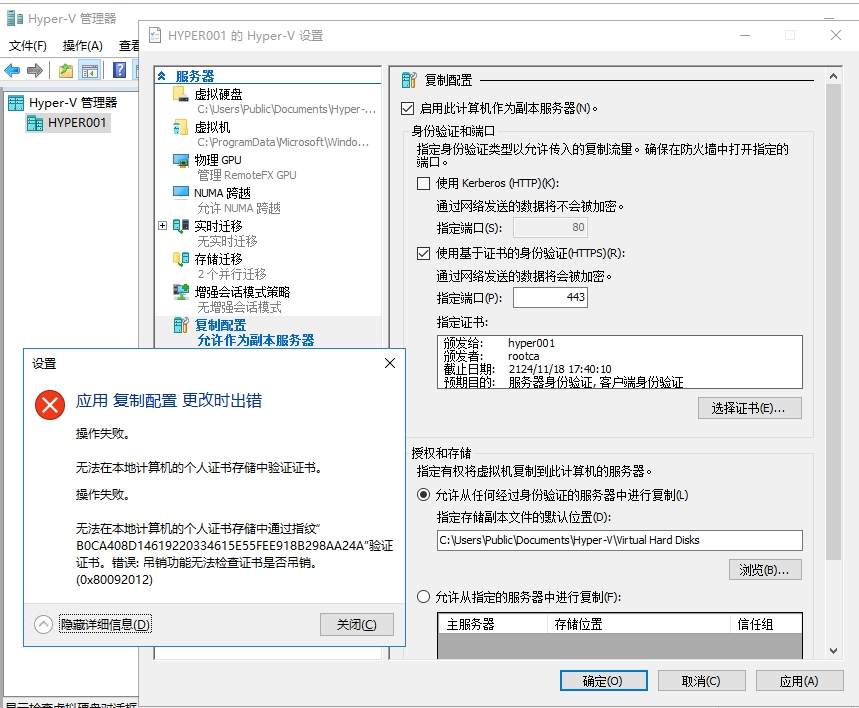
Task: Click 隐藏详细信息(D) in error dialog
Action: pos(105,625)
